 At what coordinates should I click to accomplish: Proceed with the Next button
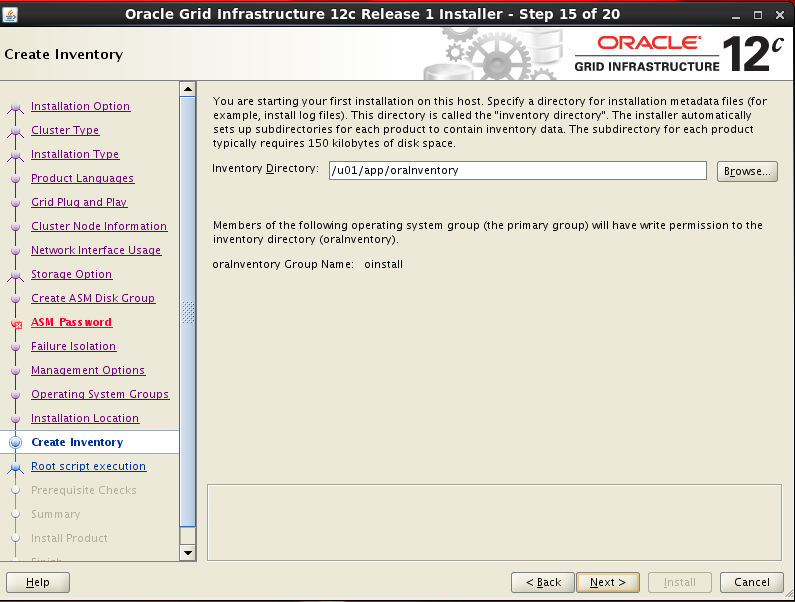608,582
